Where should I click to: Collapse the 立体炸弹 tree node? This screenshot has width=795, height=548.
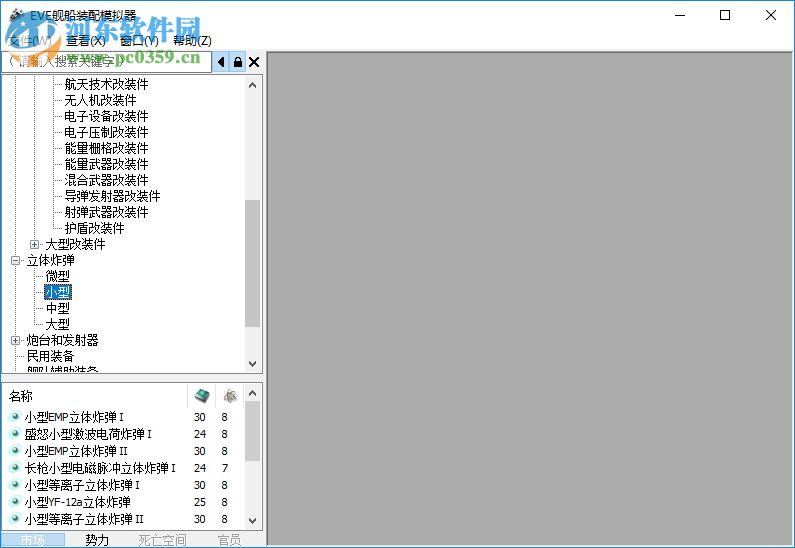(16, 261)
